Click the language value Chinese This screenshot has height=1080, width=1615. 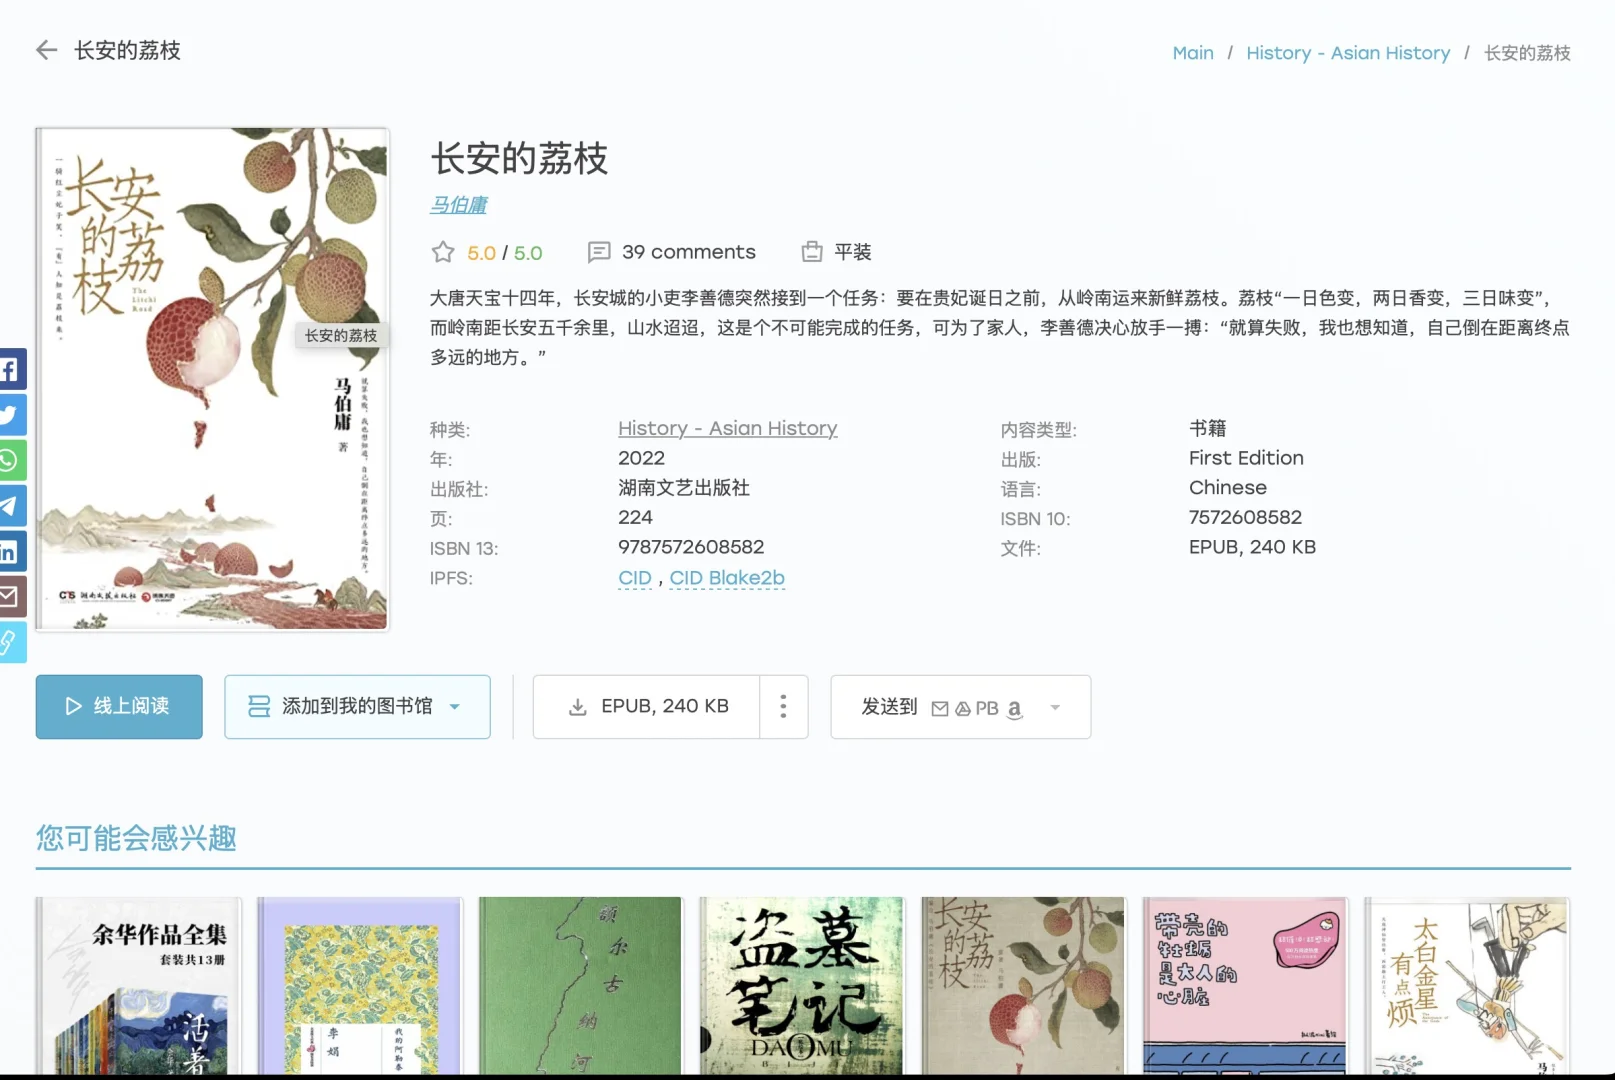tap(1228, 488)
